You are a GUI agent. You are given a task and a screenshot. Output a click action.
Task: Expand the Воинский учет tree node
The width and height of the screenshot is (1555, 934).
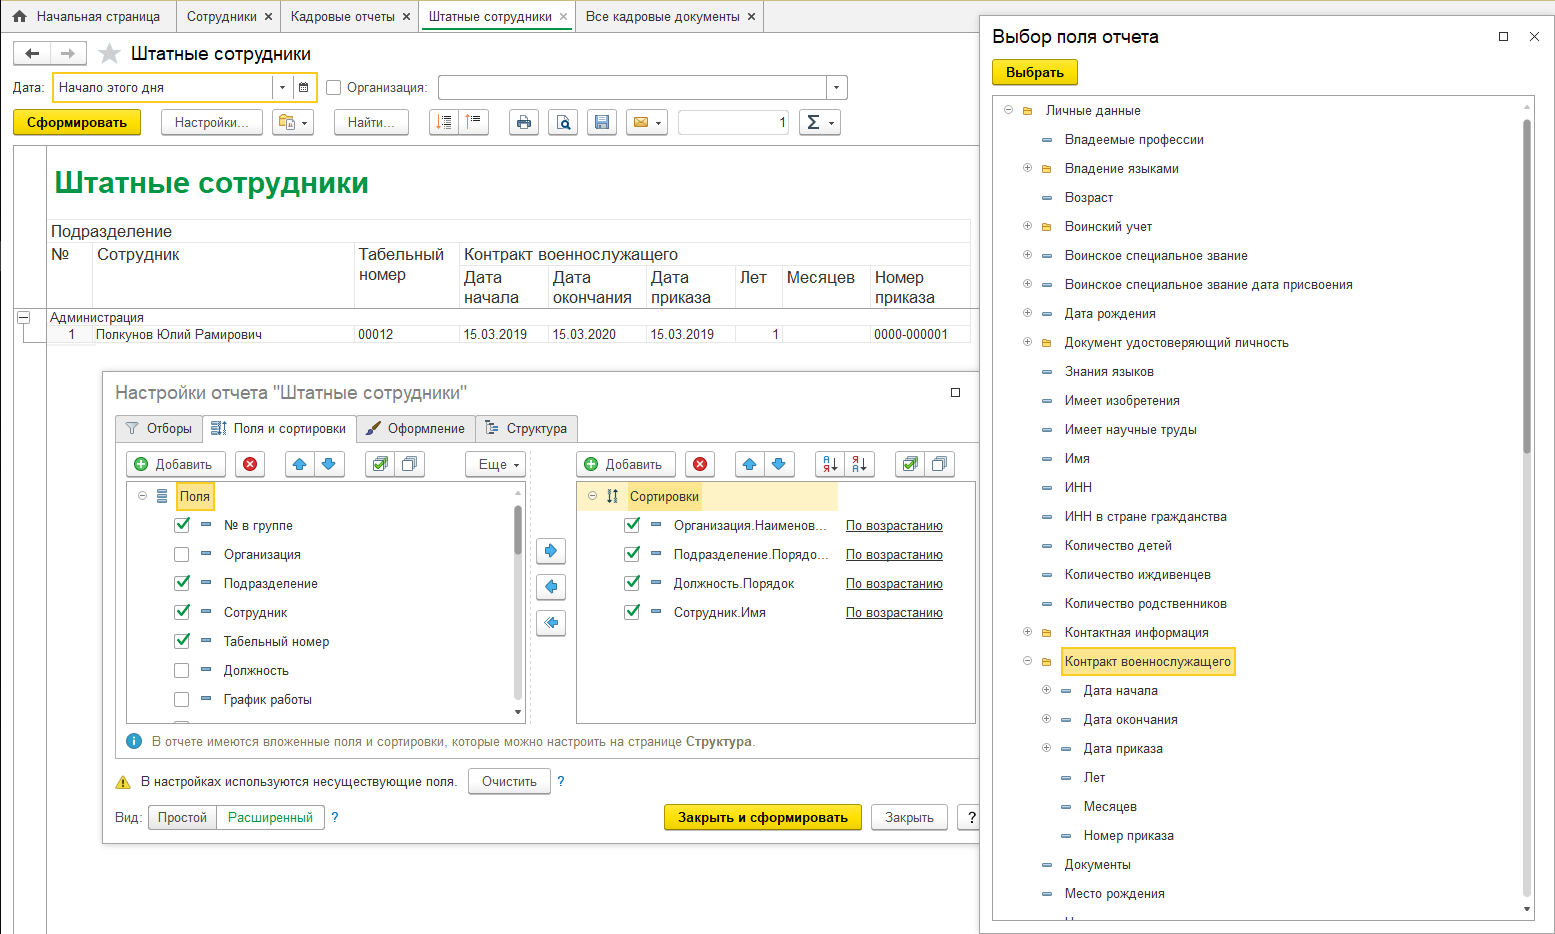click(1027, 226)
